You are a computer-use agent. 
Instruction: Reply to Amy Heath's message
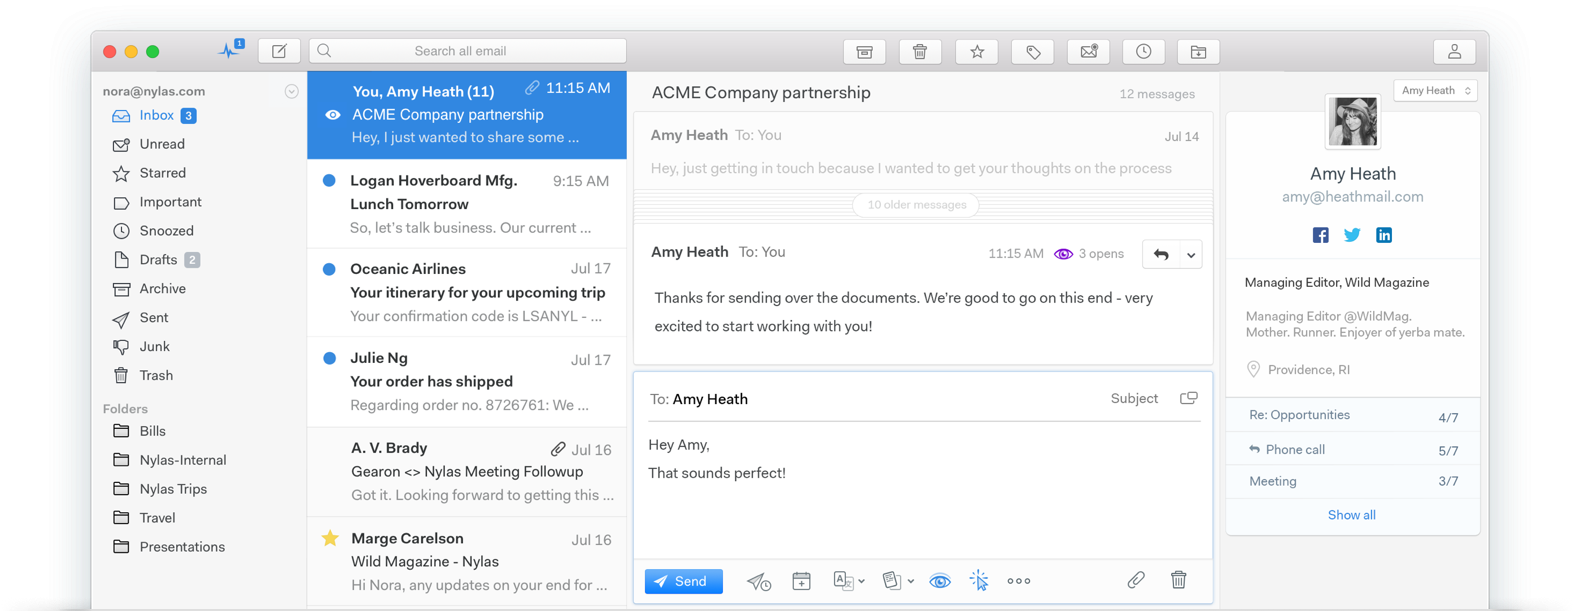(x=1161, y=255)
